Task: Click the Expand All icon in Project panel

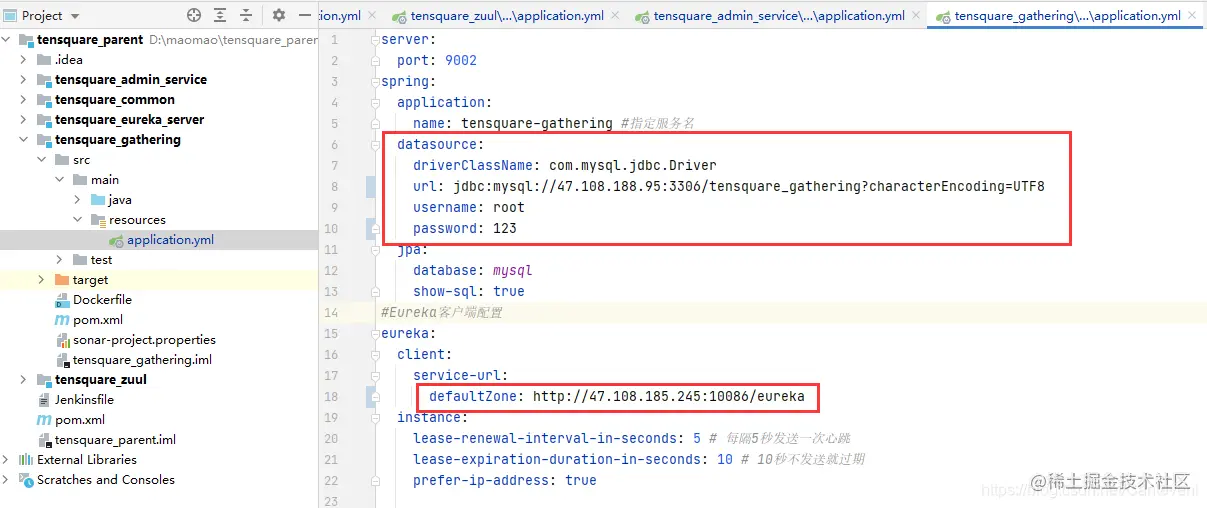Action: click(x=220, y=16)
